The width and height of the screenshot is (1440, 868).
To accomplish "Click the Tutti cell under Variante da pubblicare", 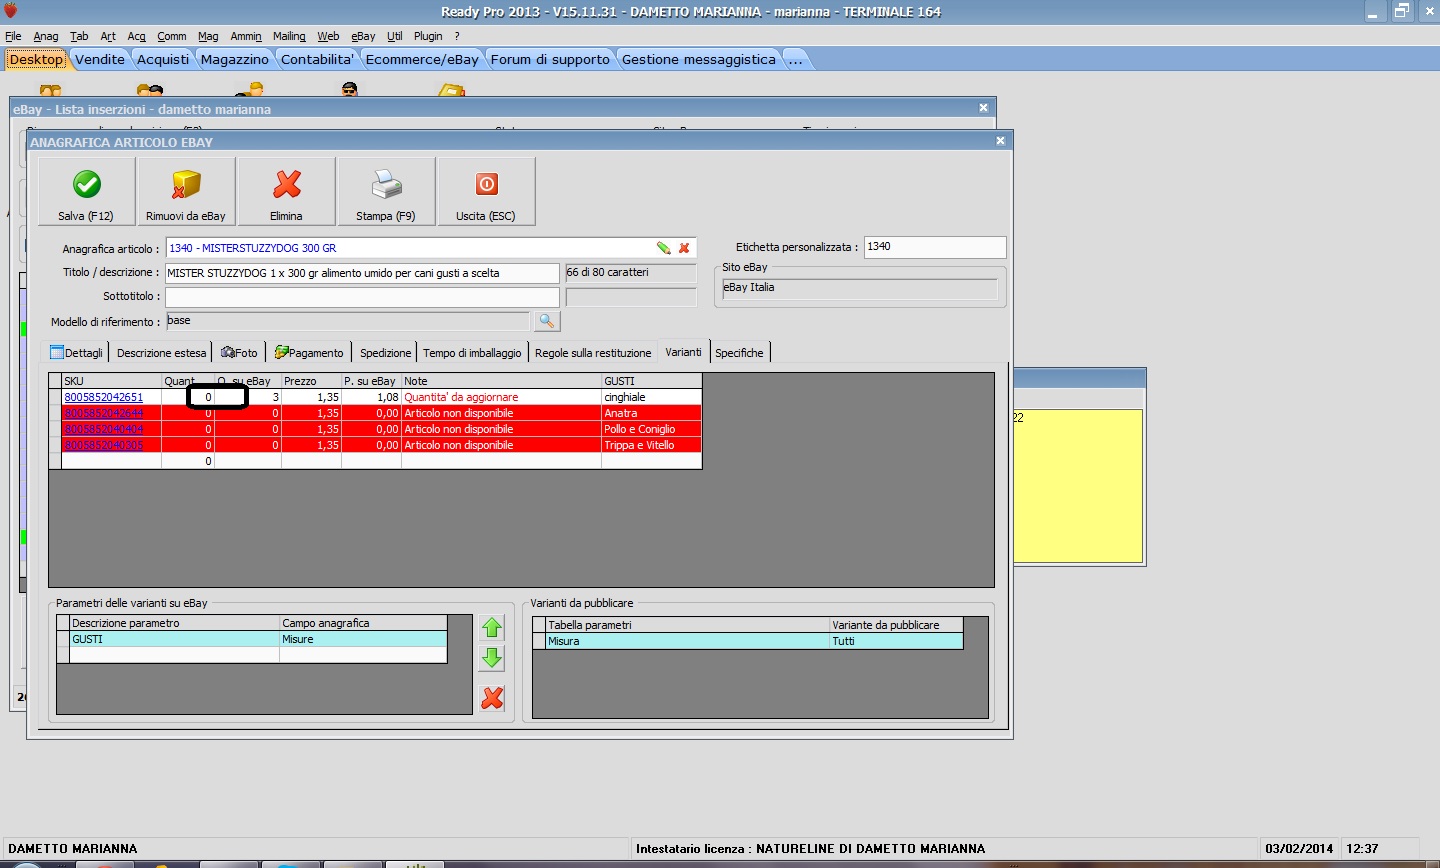I will pyautogui.click(x=896, y=641).
